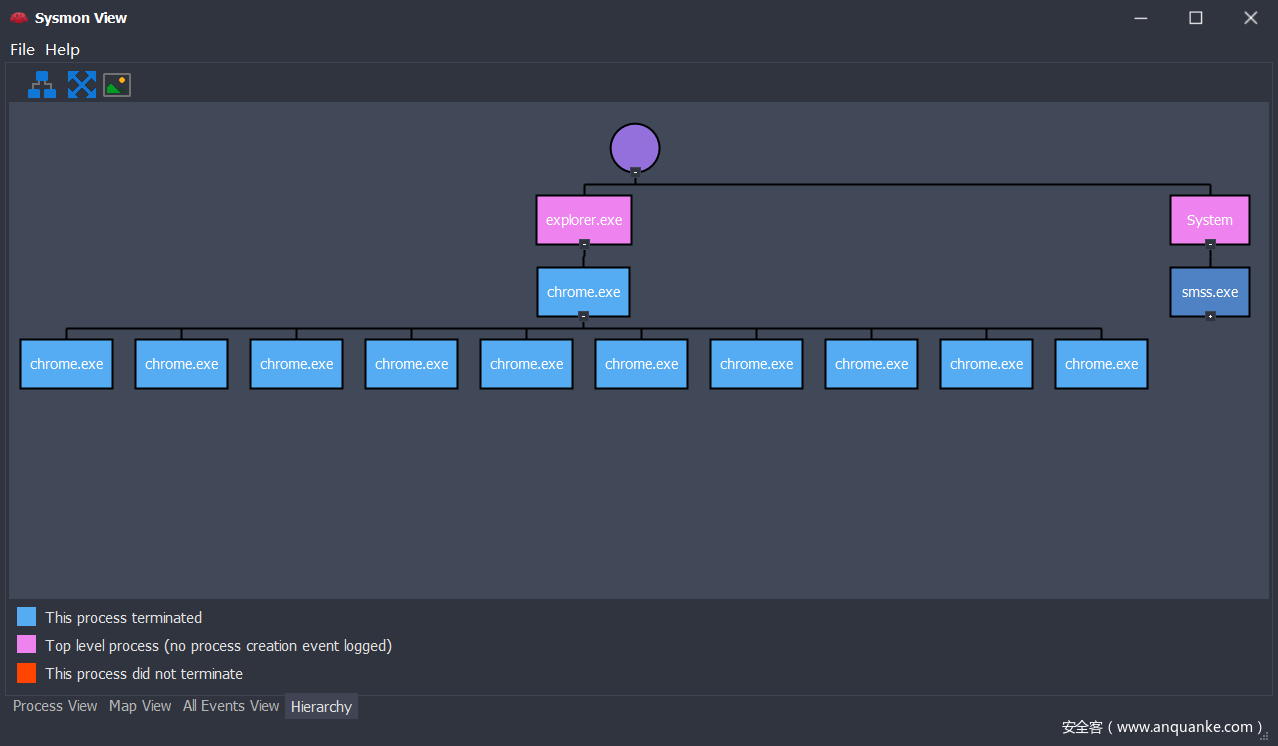Screen dimensions: 1278x746
Task: Click the orange 'did not terminate' legend swatch
Action: coord(27,673)
